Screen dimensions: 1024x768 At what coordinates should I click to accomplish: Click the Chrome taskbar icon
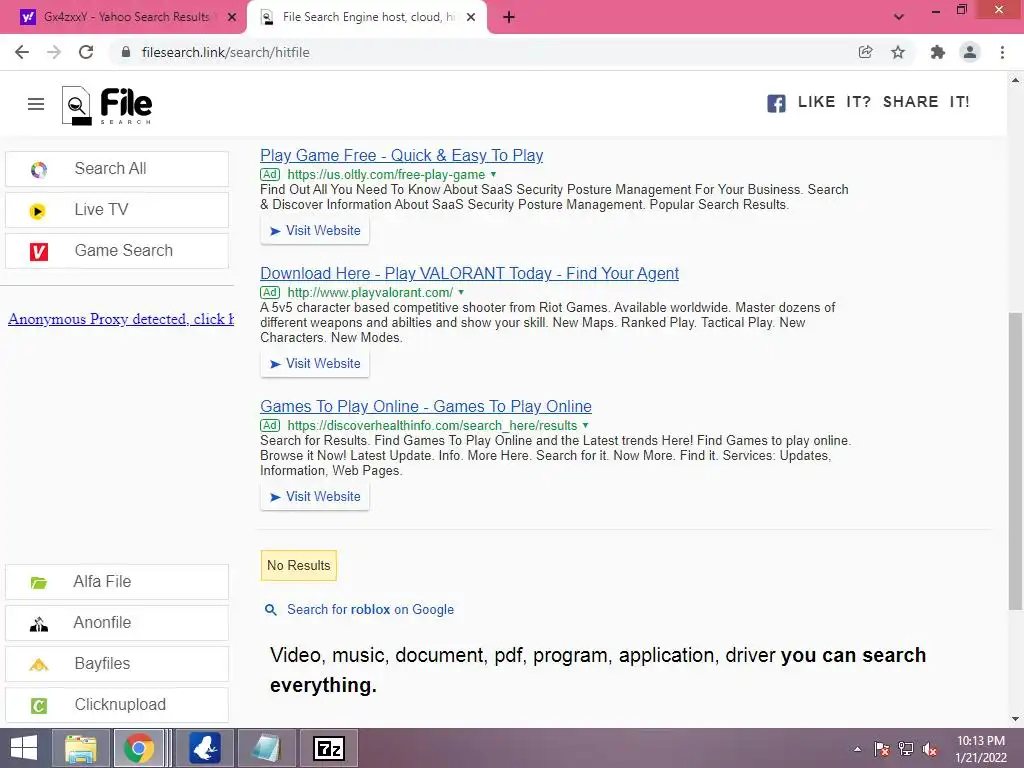tap(139, 748)
